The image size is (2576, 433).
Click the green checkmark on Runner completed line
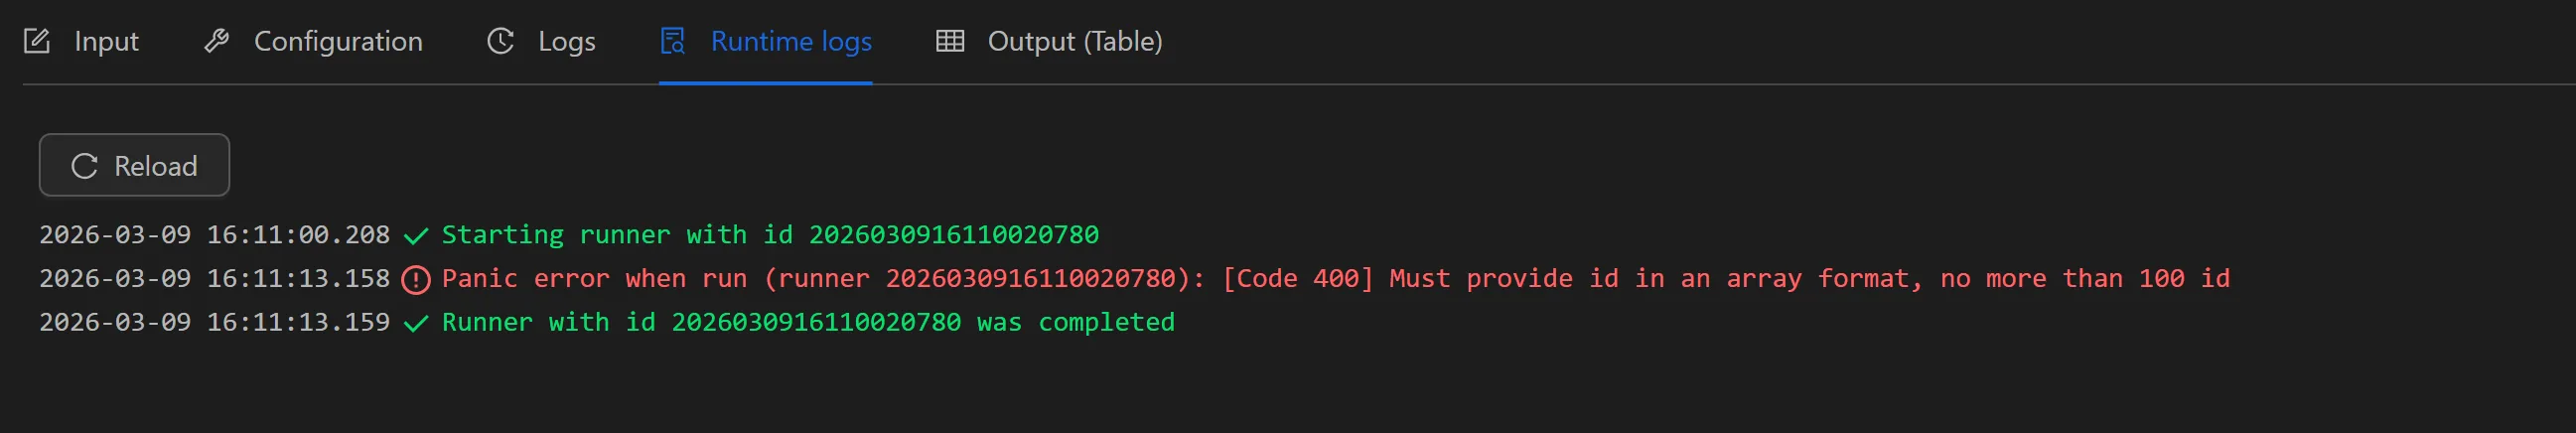[x=416, y=324]
